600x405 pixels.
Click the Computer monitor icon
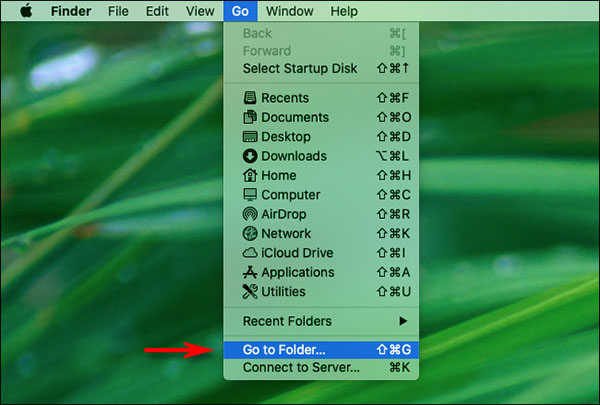(x=250, y=194)
